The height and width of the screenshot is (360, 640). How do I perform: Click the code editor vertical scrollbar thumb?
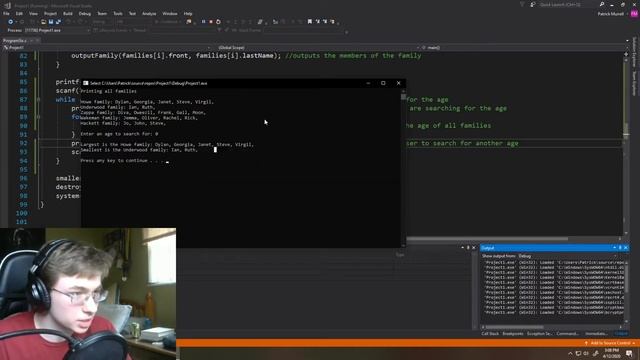(x=626, y=130)
